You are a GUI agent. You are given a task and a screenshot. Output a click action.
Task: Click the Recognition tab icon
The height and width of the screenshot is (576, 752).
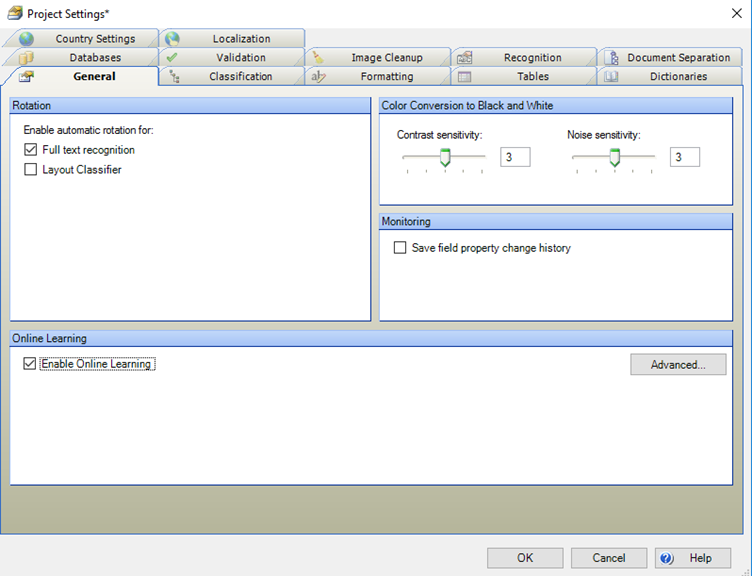(464, 58)
